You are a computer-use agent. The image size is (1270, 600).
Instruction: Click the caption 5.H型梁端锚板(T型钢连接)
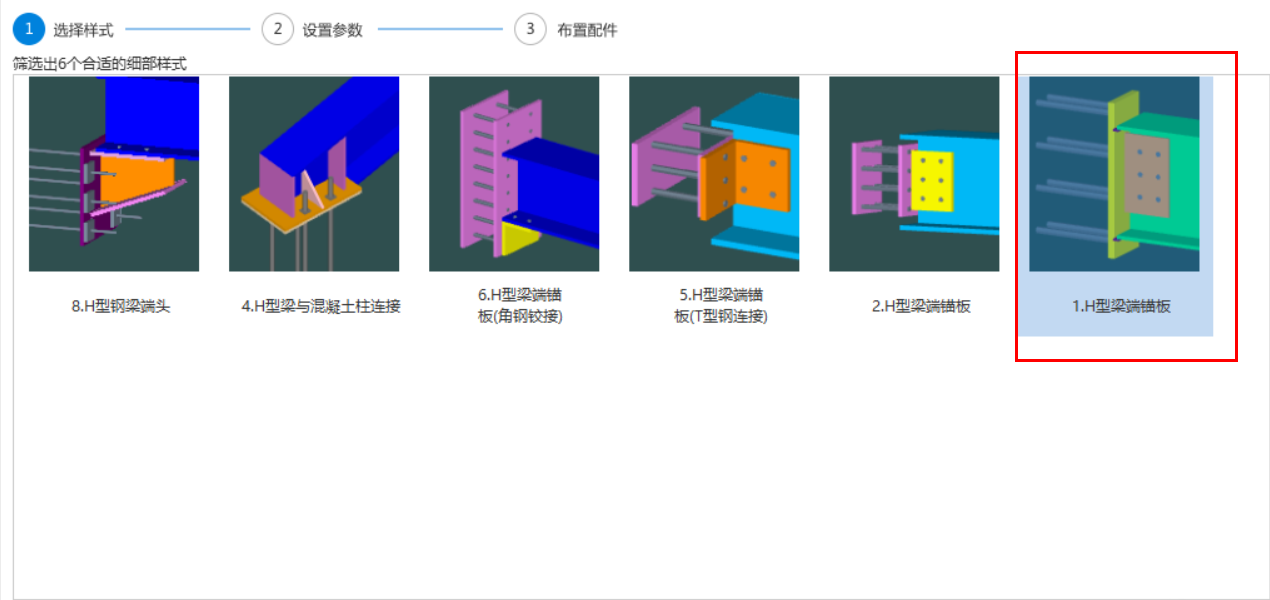pos(721,306)
